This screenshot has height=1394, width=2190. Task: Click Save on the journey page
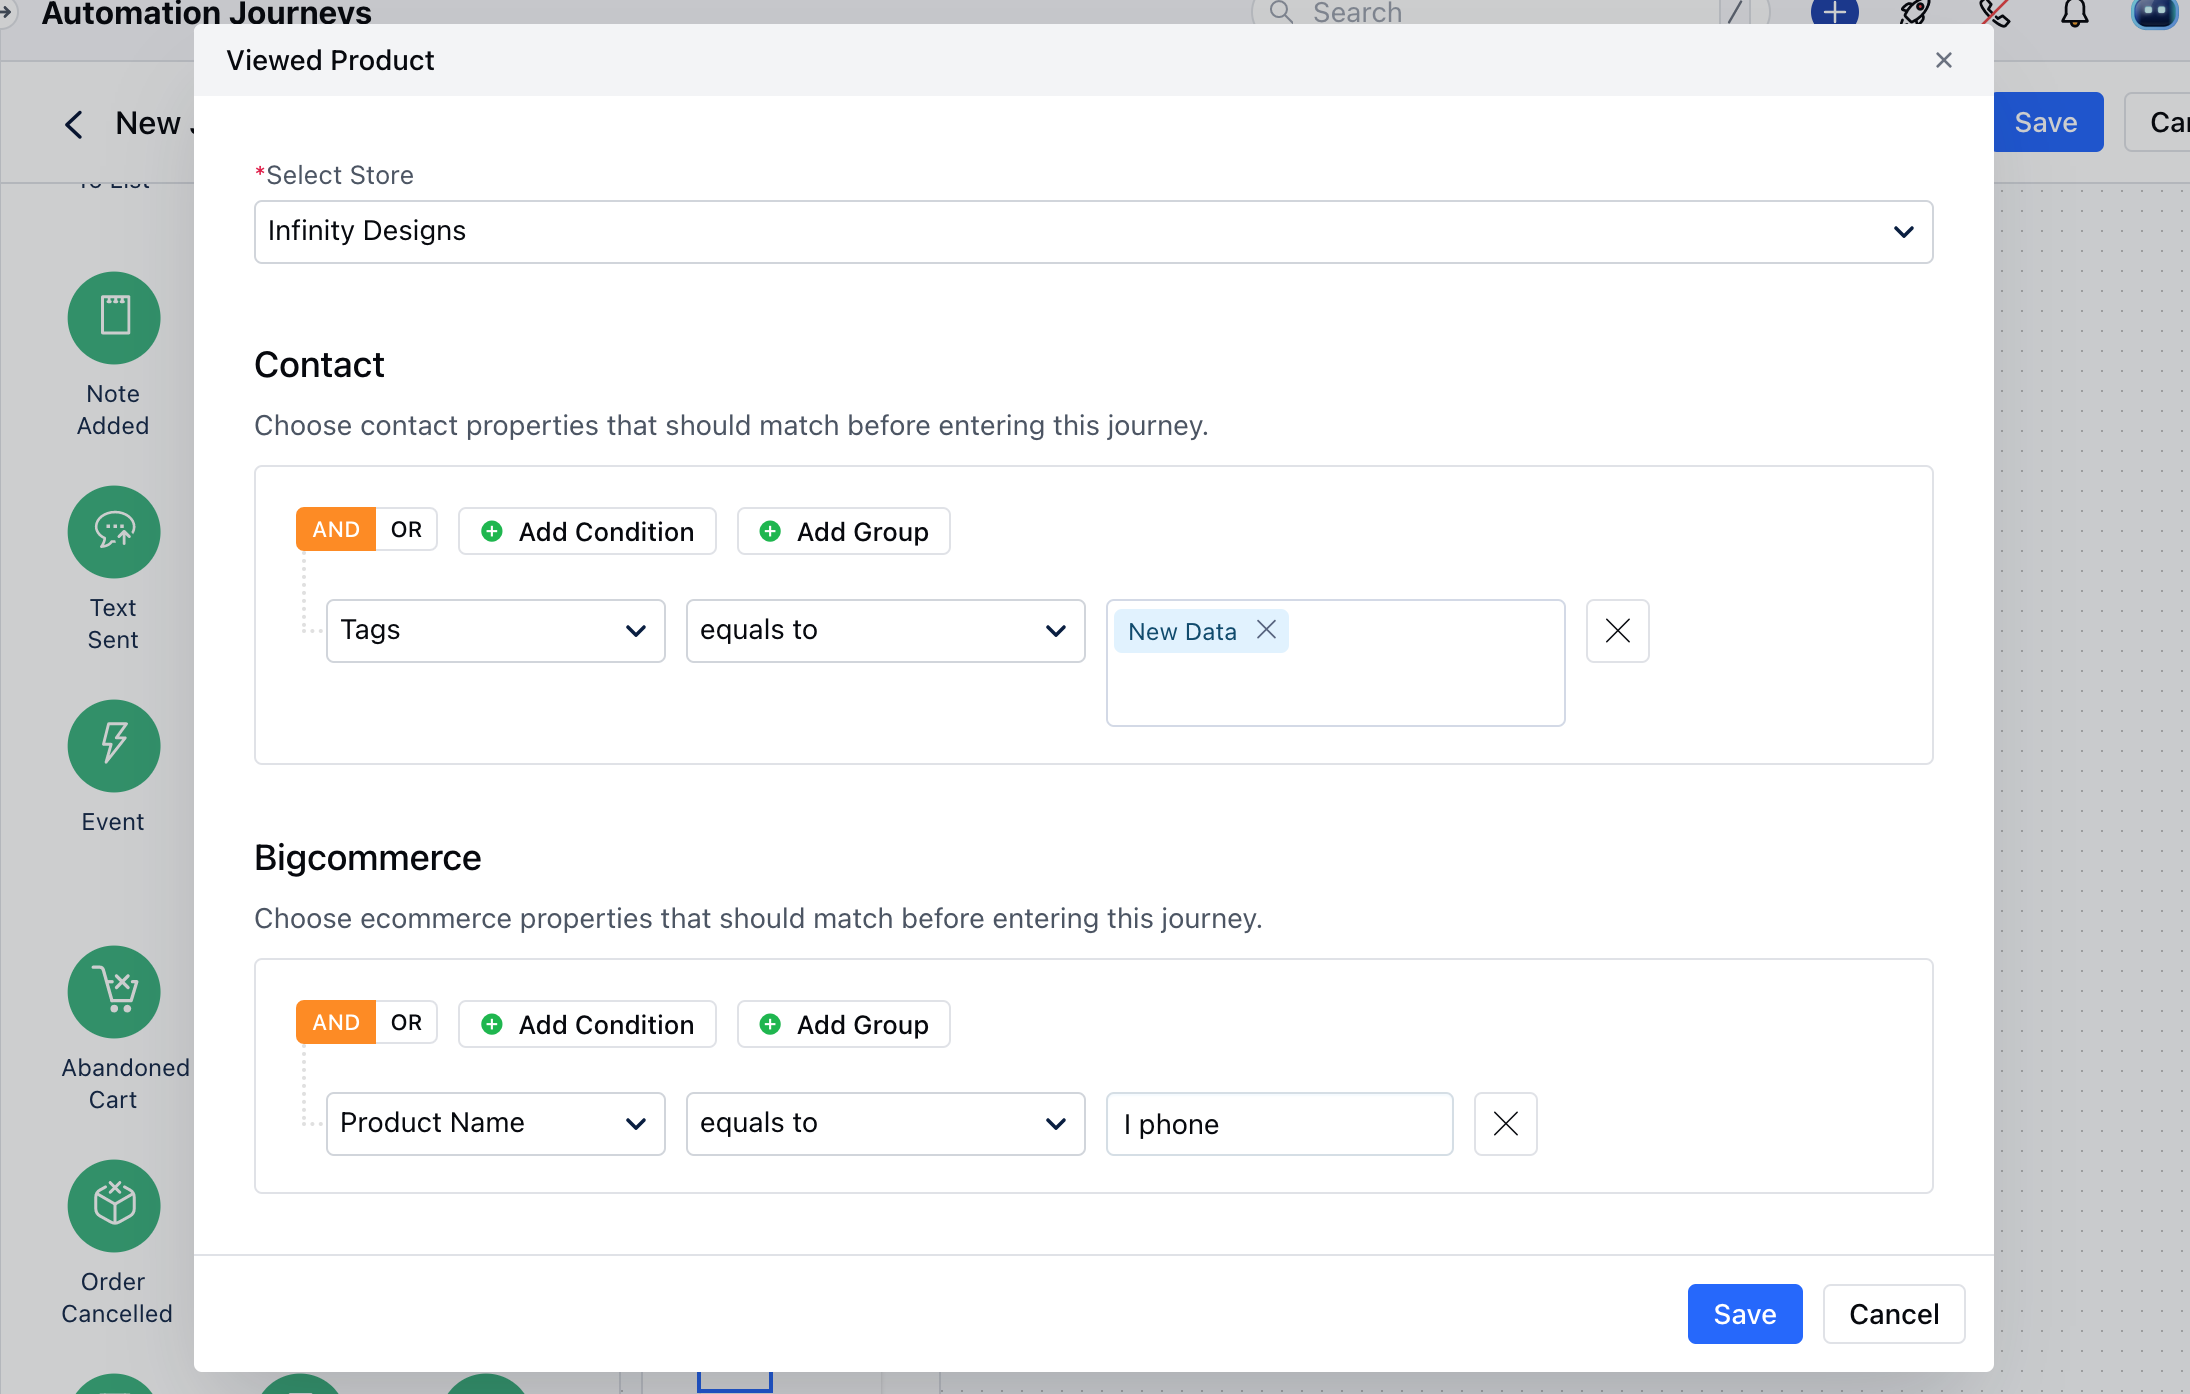click(x=2047, y=122)
